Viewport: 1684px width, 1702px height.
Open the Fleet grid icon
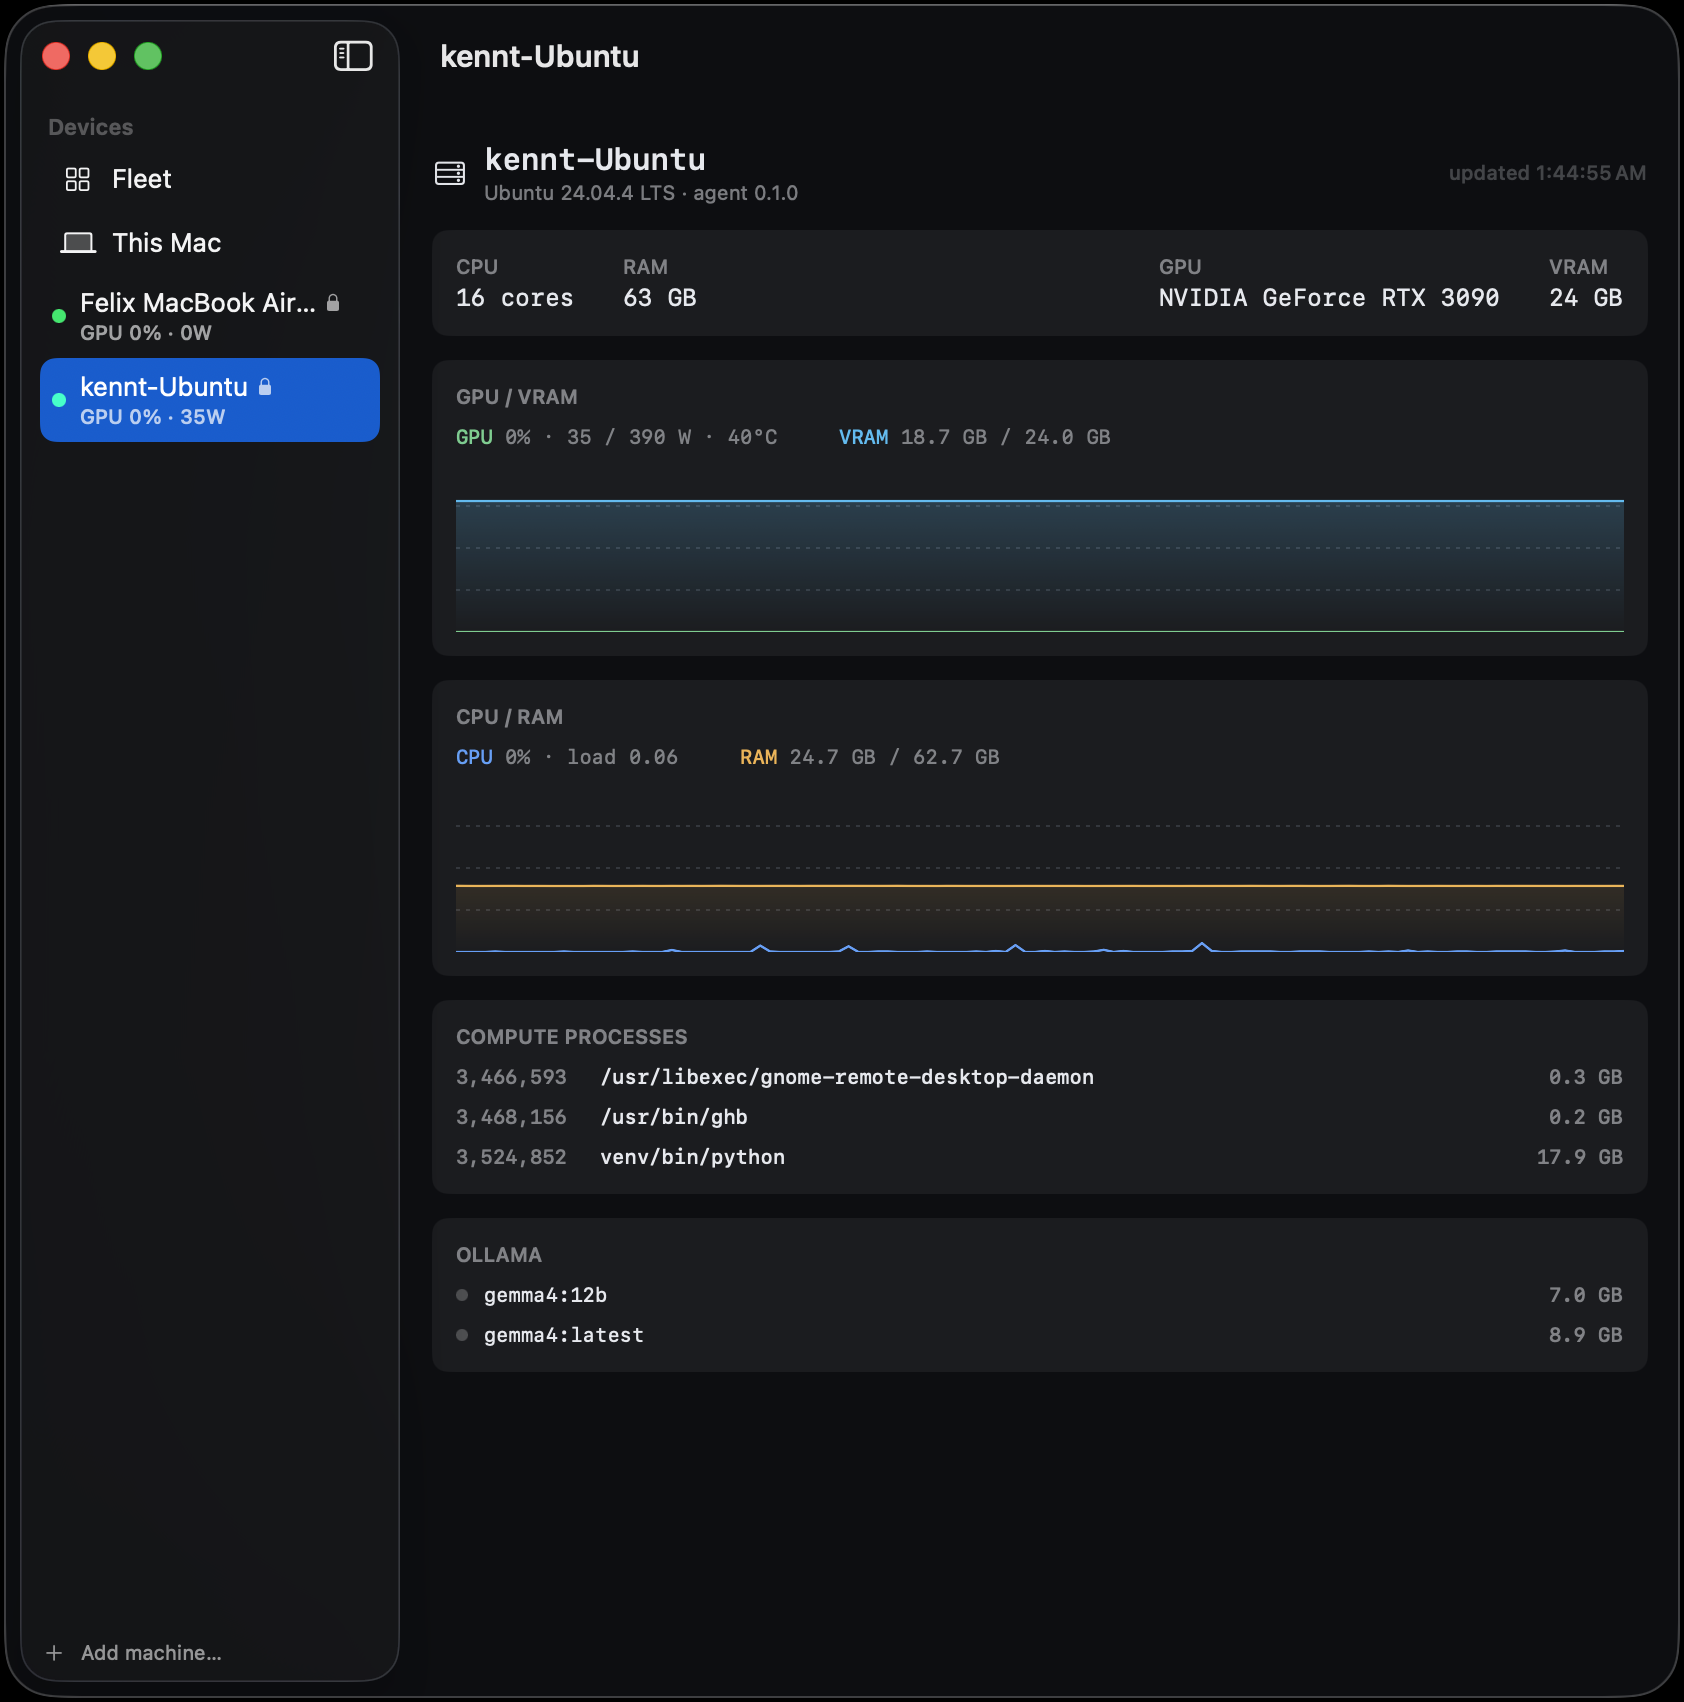pos(78,179)
